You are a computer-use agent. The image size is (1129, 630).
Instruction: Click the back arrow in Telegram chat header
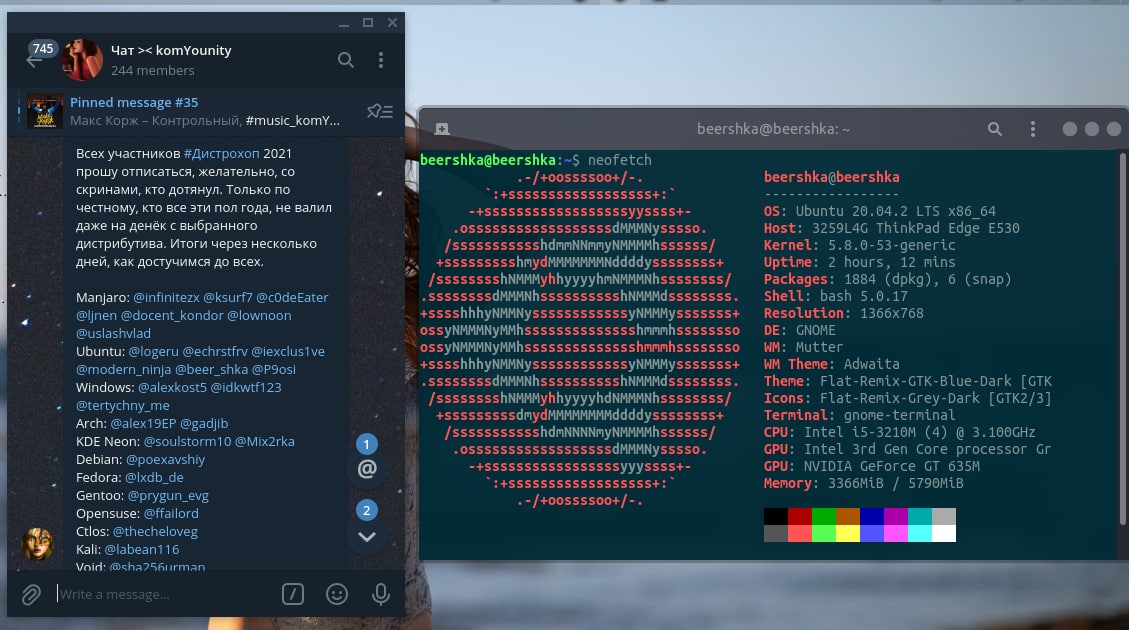pos(33,62)
